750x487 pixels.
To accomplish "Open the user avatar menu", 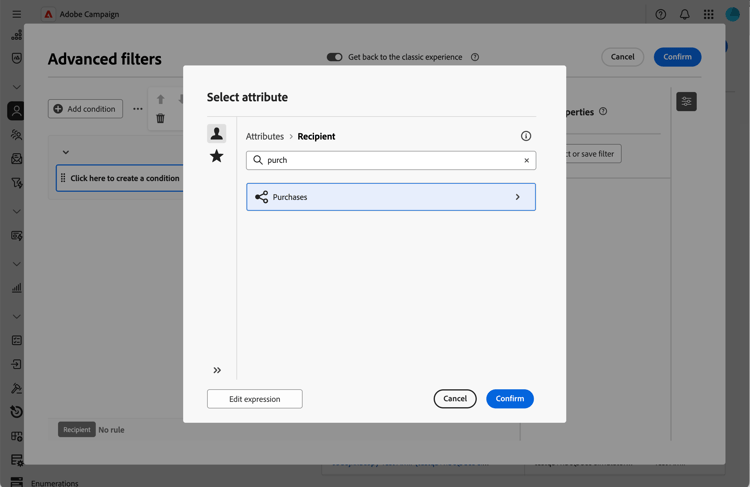I will pos(732,14).
